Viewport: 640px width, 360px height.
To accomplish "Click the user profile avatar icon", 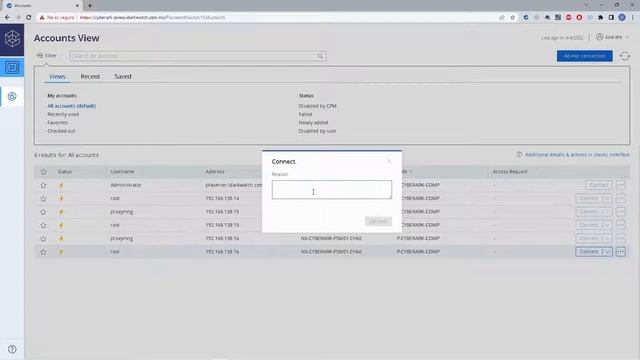I will tap(599, 37).
